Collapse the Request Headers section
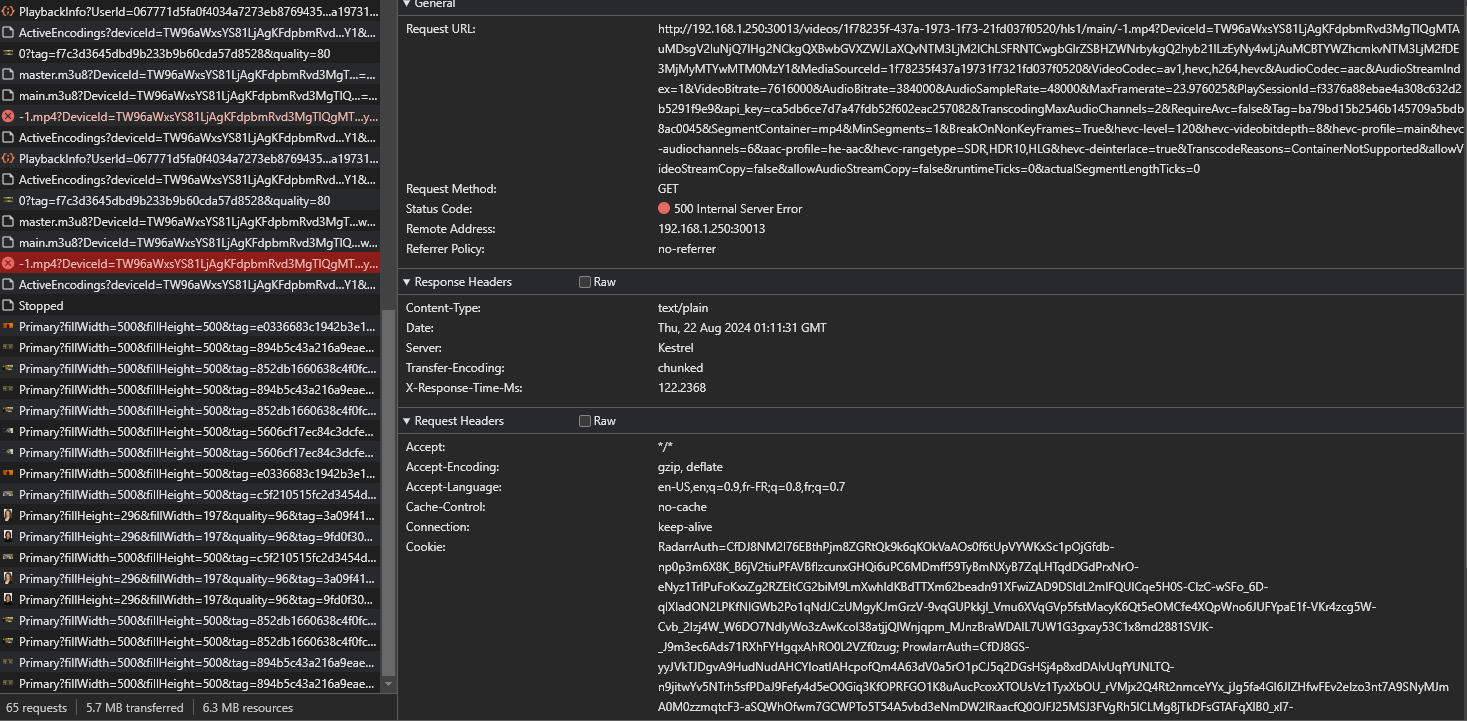Screen dimensions: 1467x721 [x=407, y=421]
